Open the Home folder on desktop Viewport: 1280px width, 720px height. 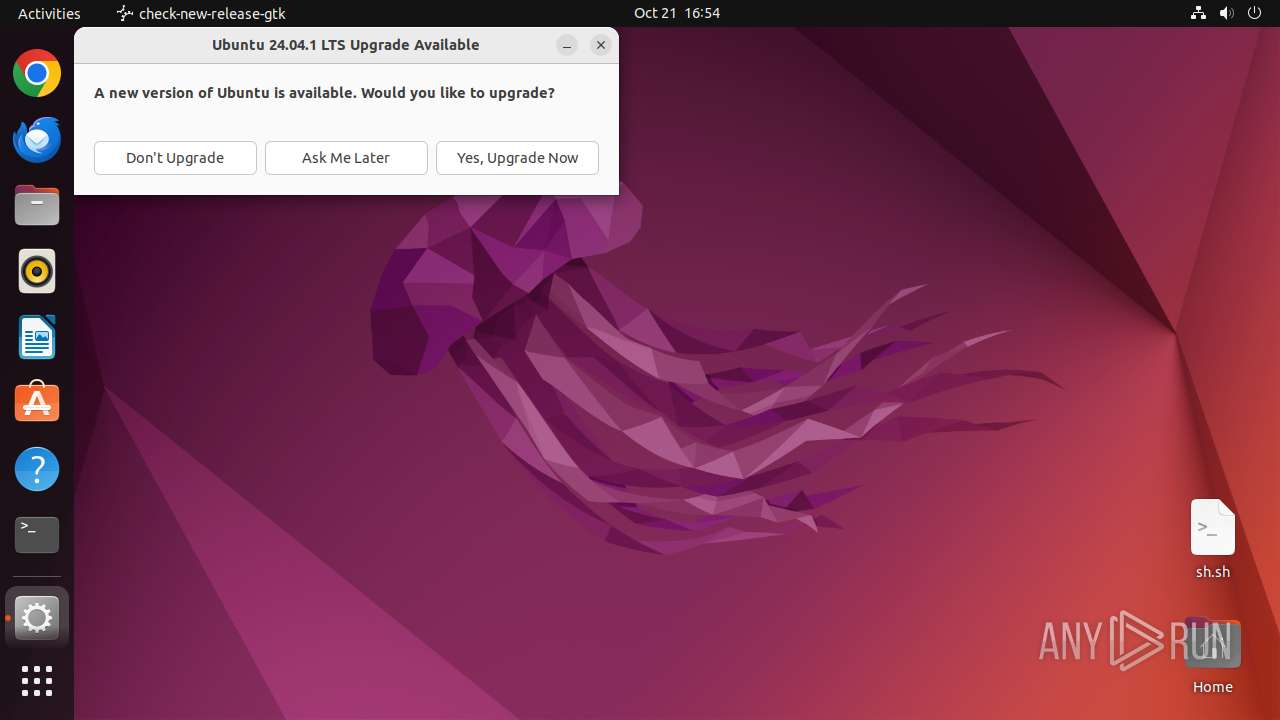1212,656
